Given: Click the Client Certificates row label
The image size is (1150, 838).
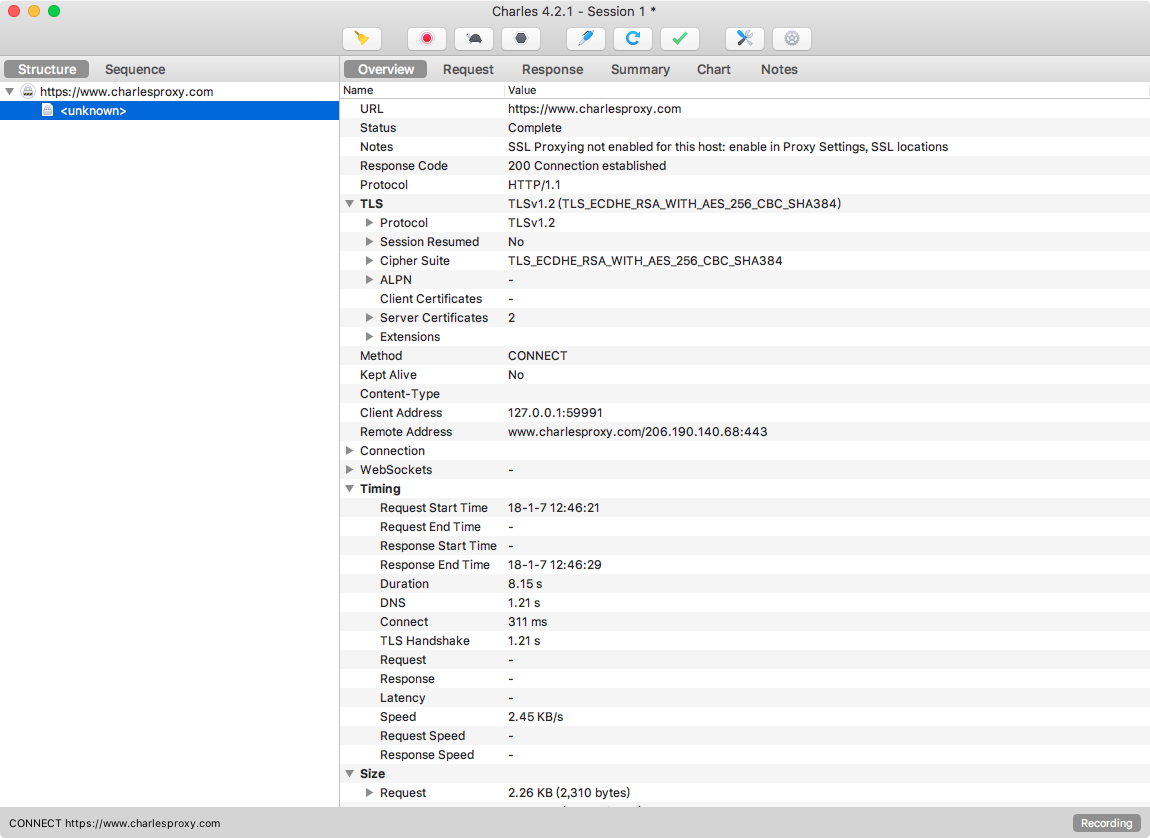Looking at the screenshot, I should pos(431,299).
